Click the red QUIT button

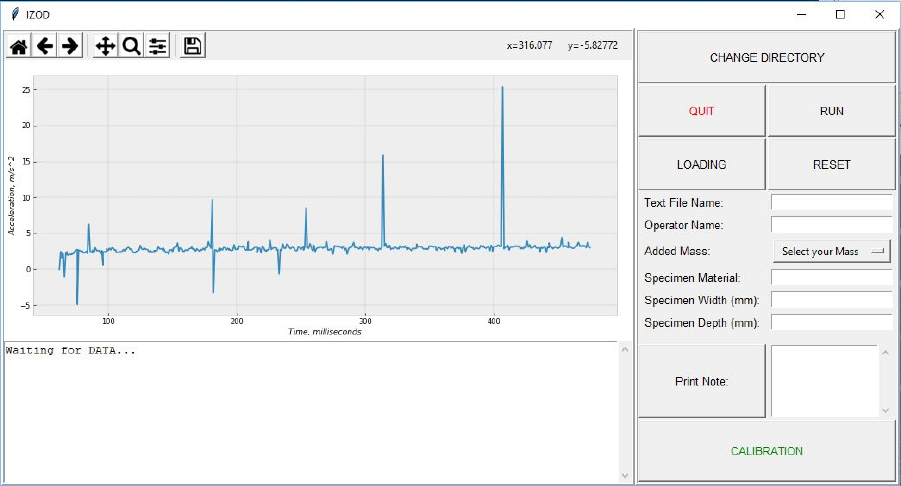point(702,111)
